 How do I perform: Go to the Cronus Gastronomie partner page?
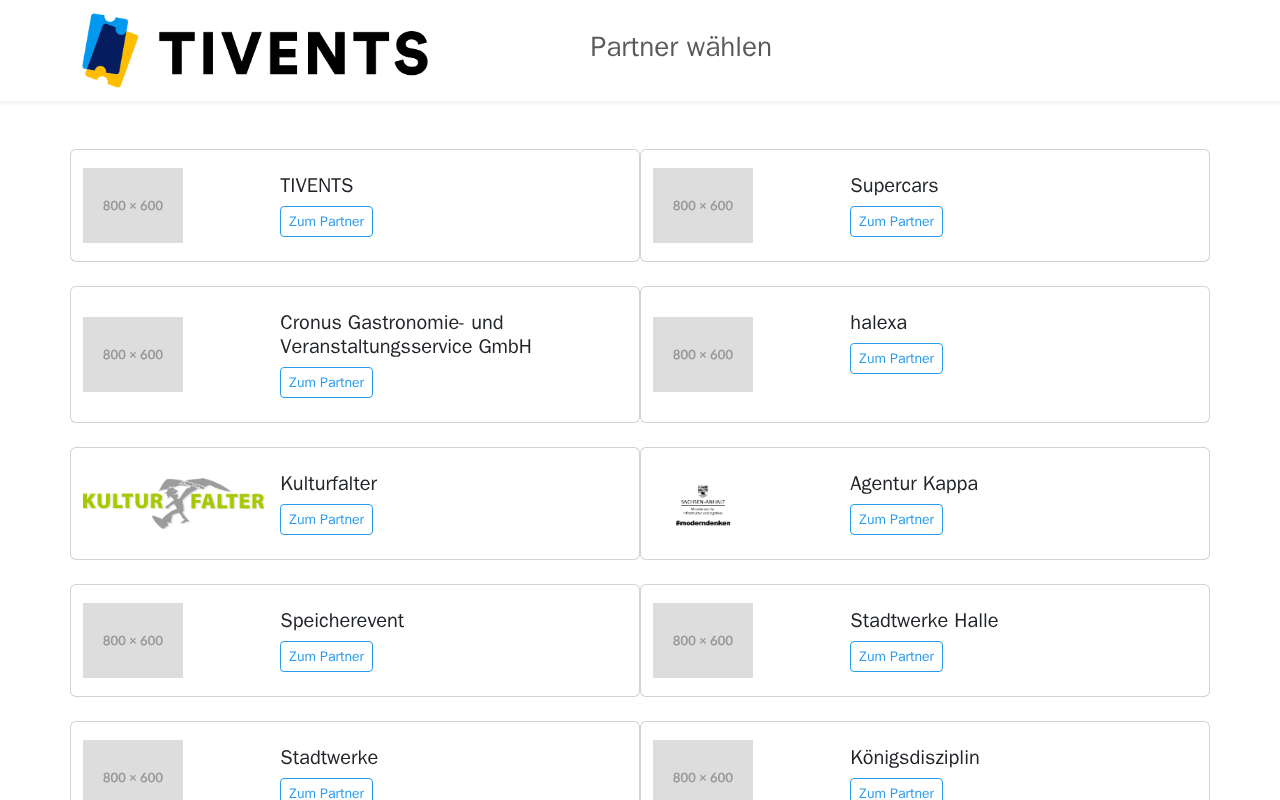coord(326,382)
